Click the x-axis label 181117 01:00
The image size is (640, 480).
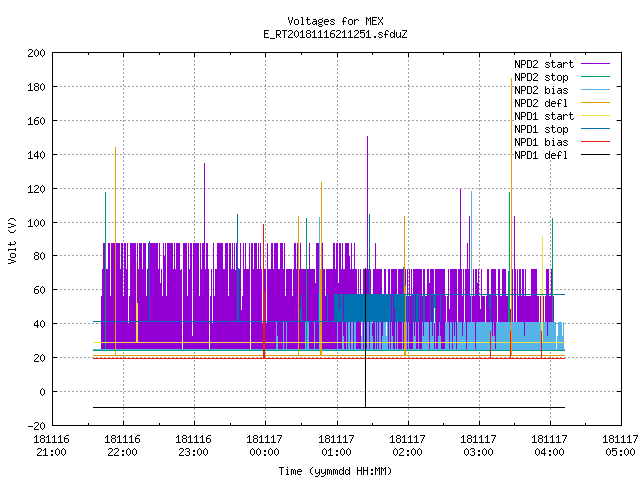pyautogui.click(x=336, y=446)
